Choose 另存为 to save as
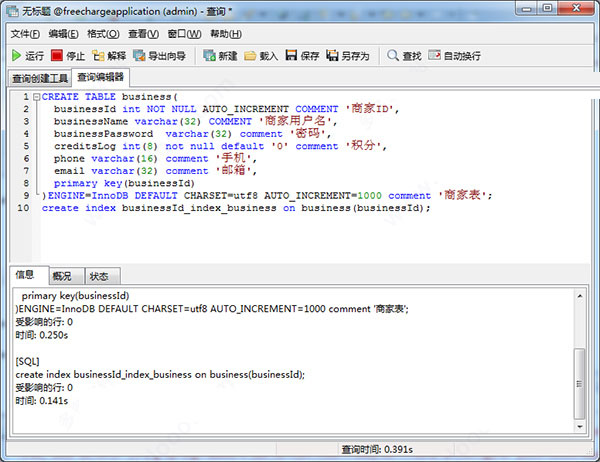This screenshot has height=462, width=600. [347, 56]
